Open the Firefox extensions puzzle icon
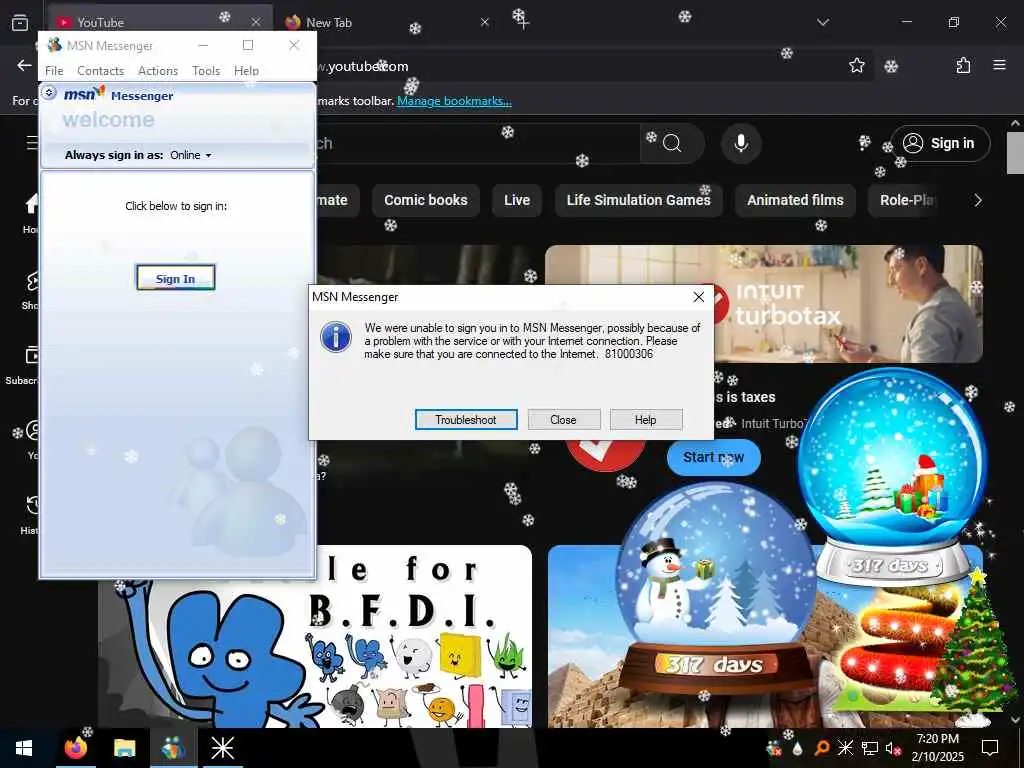 pos(963,65)
